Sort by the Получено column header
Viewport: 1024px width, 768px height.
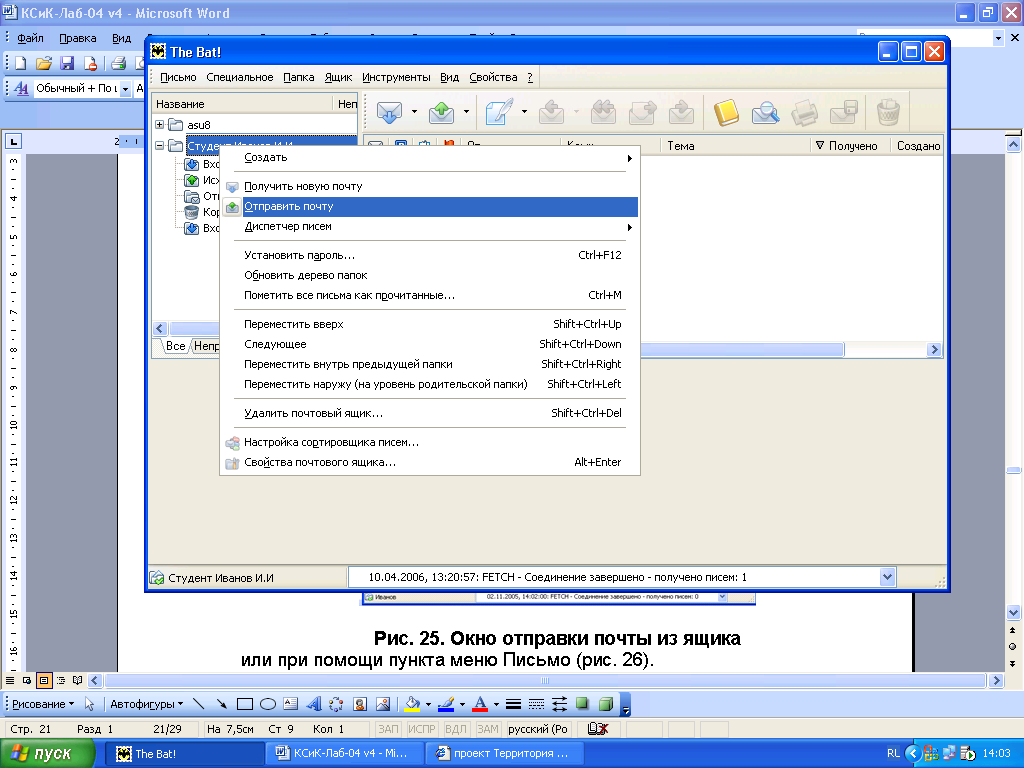point(850,146)
